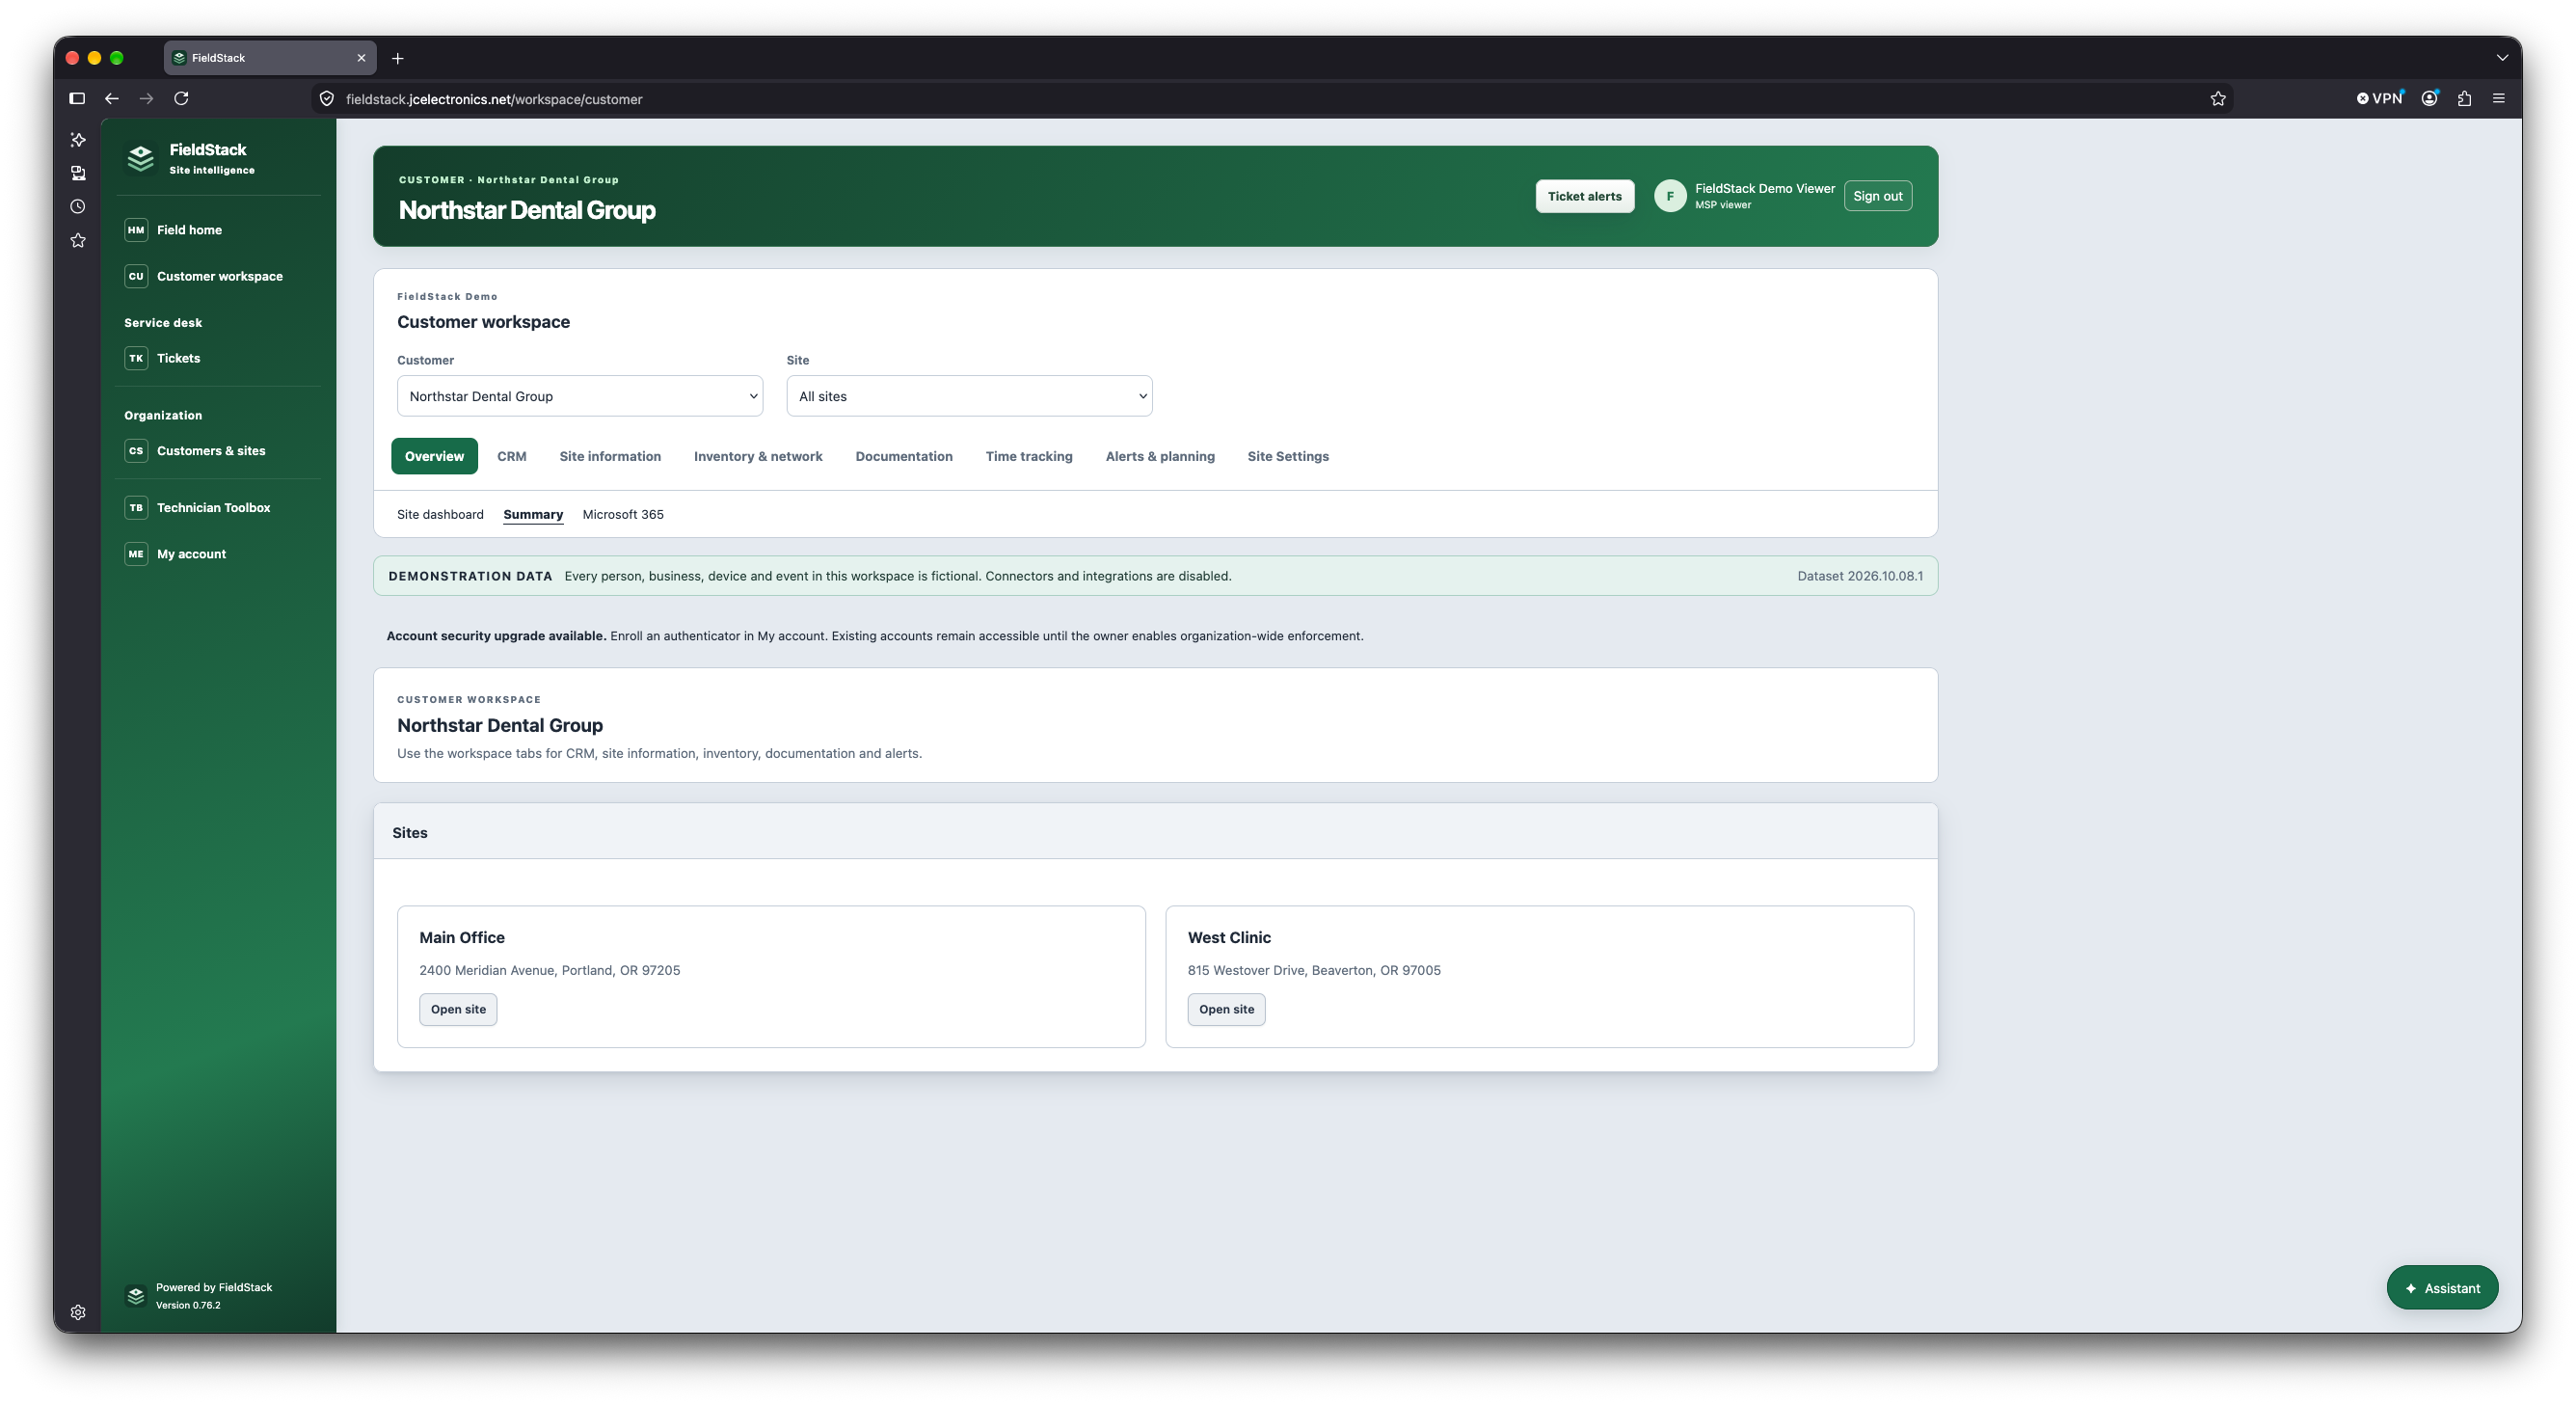
Task: Click the ME My account icon
Action: [136, 554]
